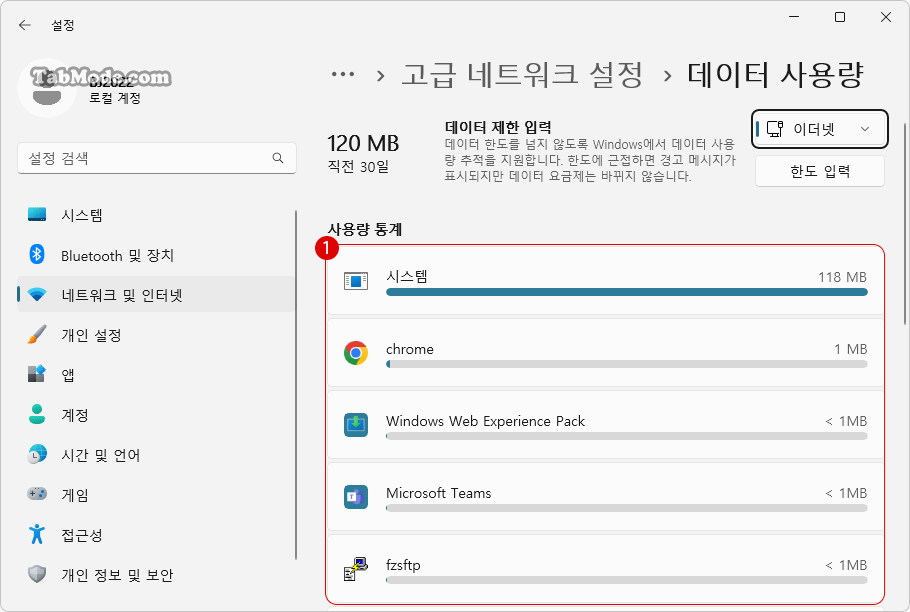Click the shield 개인 정보 및 보안 icon
The width and height of the screenshot is (910, 612).
(37, 574)
